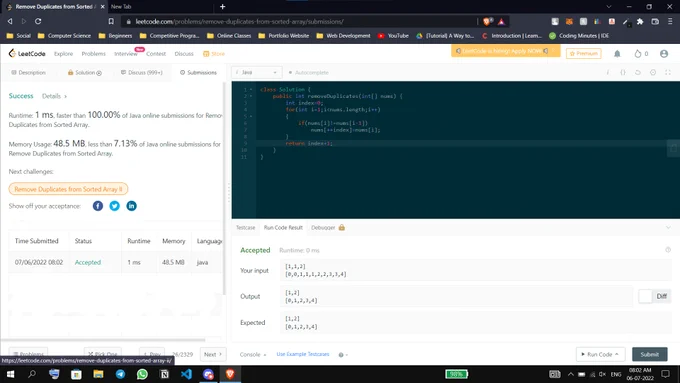Open the notifications bell

(617, 53)
